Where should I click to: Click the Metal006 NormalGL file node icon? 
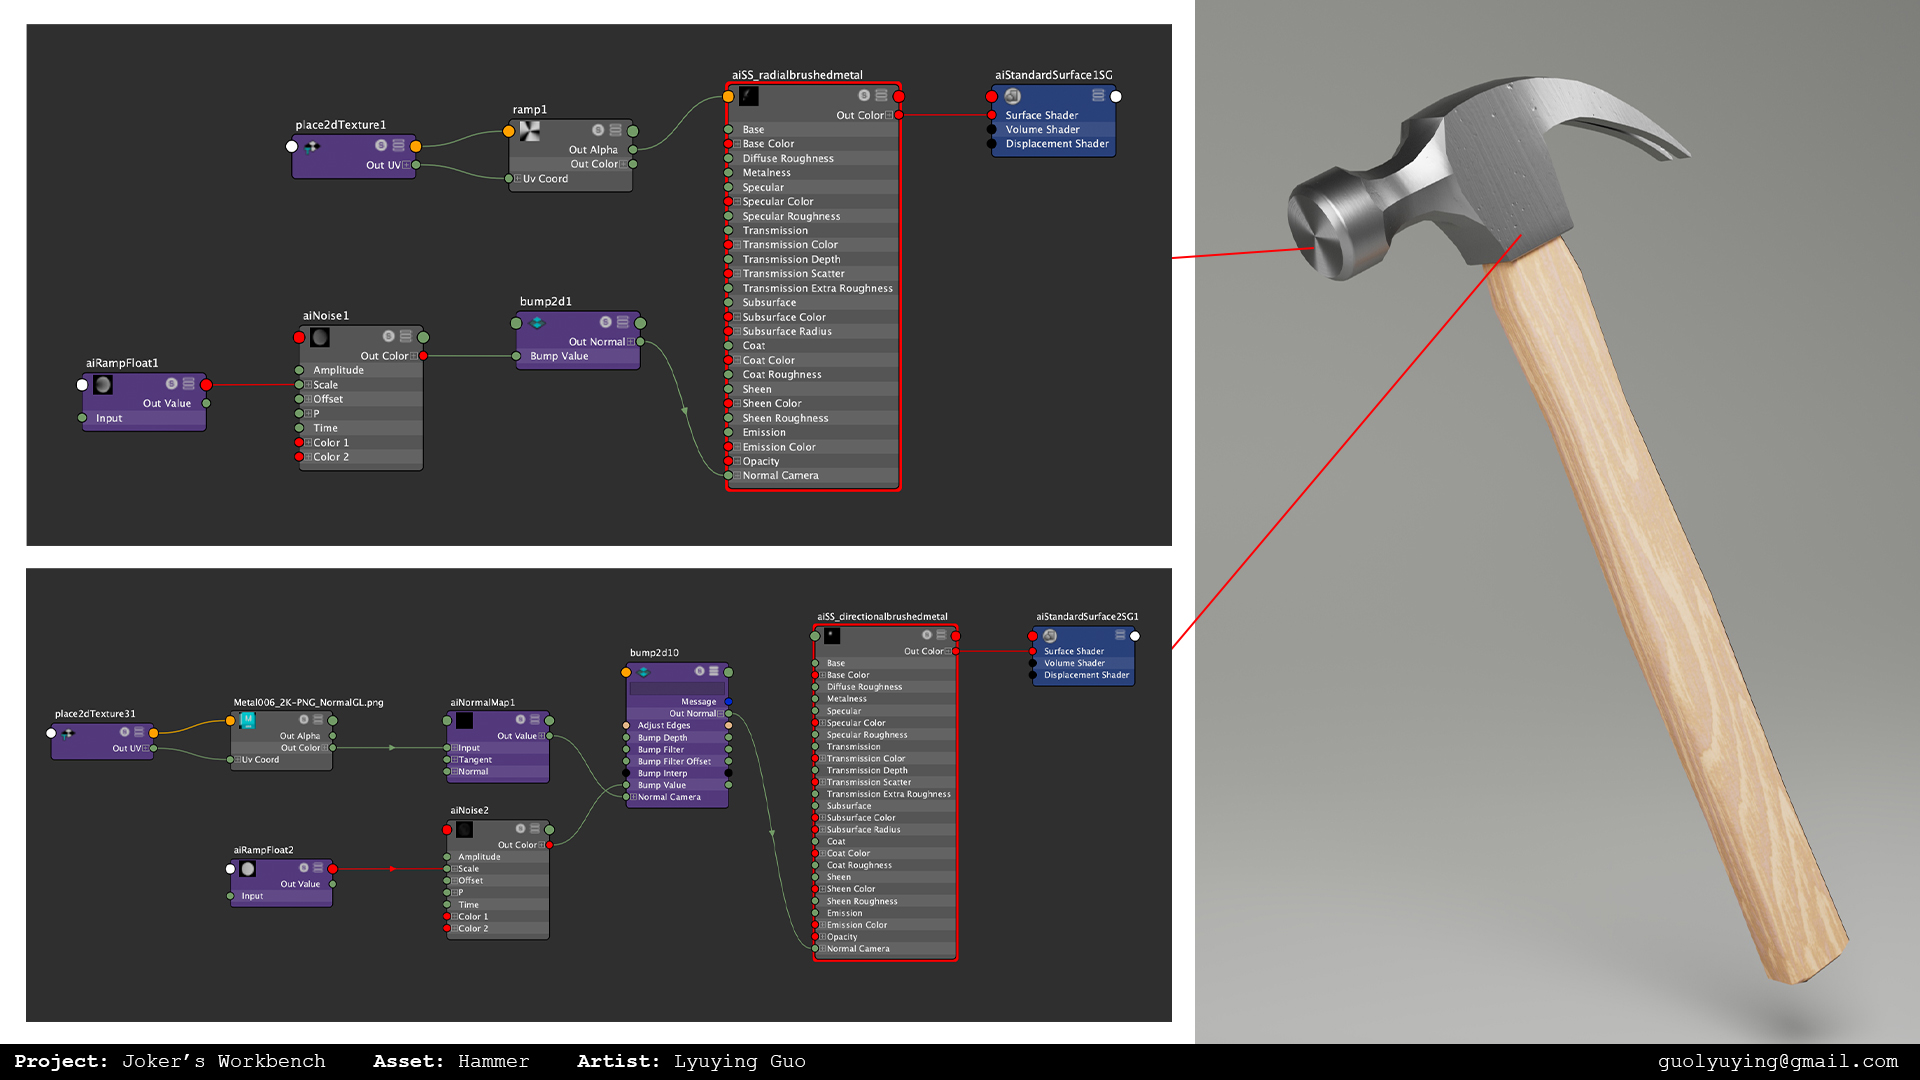point(248,720)
